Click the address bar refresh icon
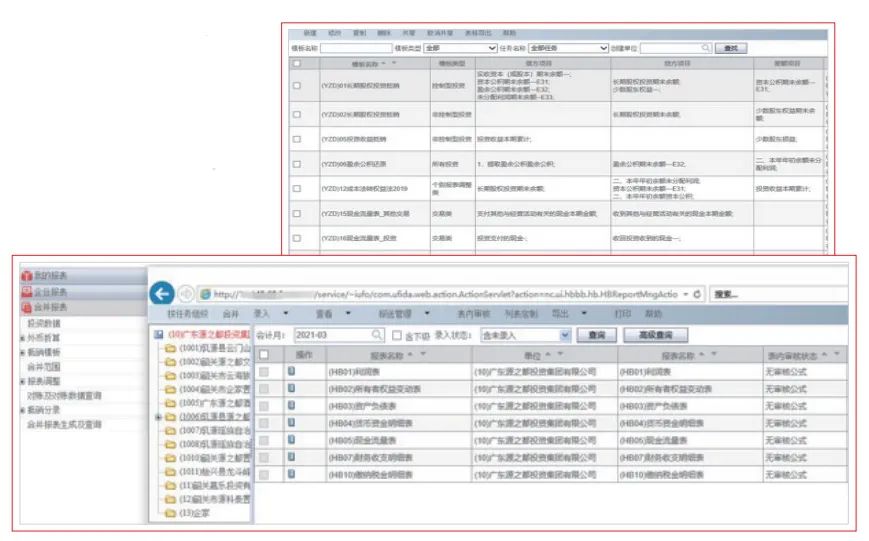This screenshot has width=869, height=541. 698,294
